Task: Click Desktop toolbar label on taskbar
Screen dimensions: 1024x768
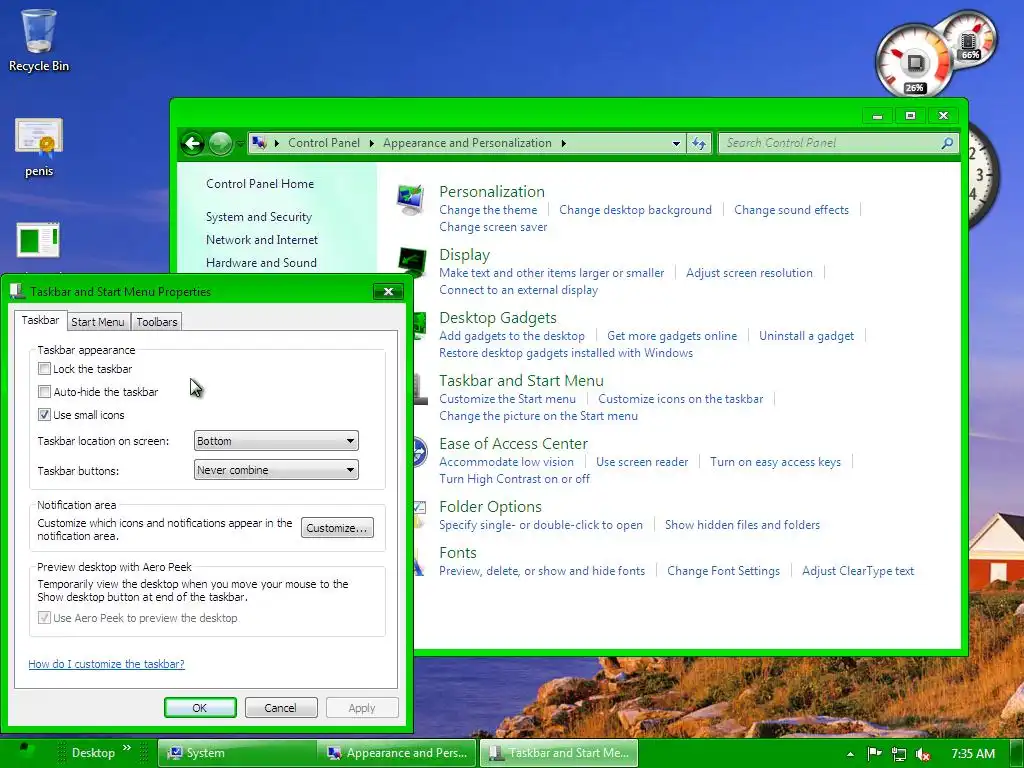Action: coord(93,753)
